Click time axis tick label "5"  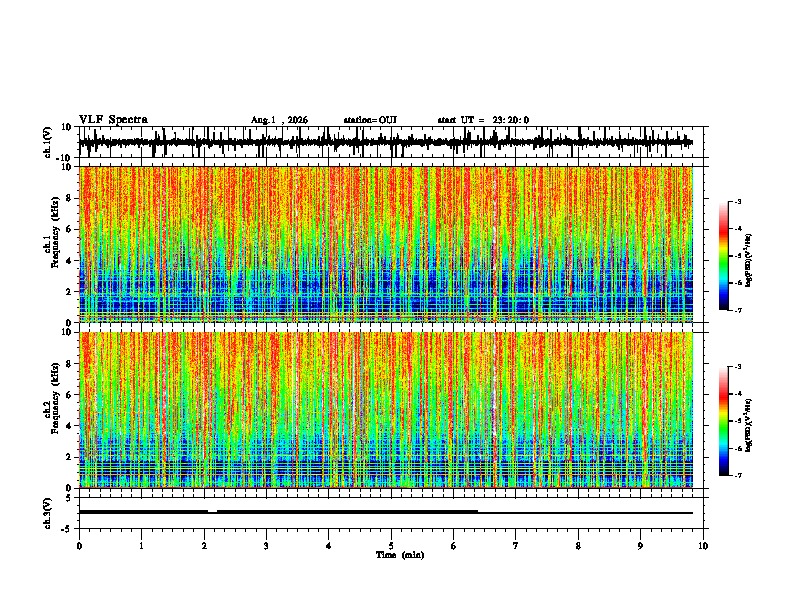[x=391, y=546]
